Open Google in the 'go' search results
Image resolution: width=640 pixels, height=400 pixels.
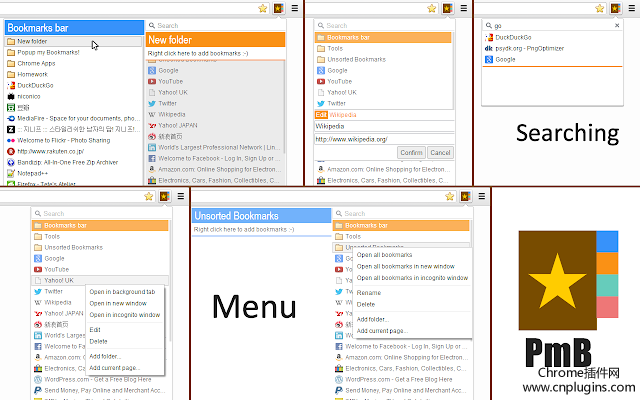(552, 59)
